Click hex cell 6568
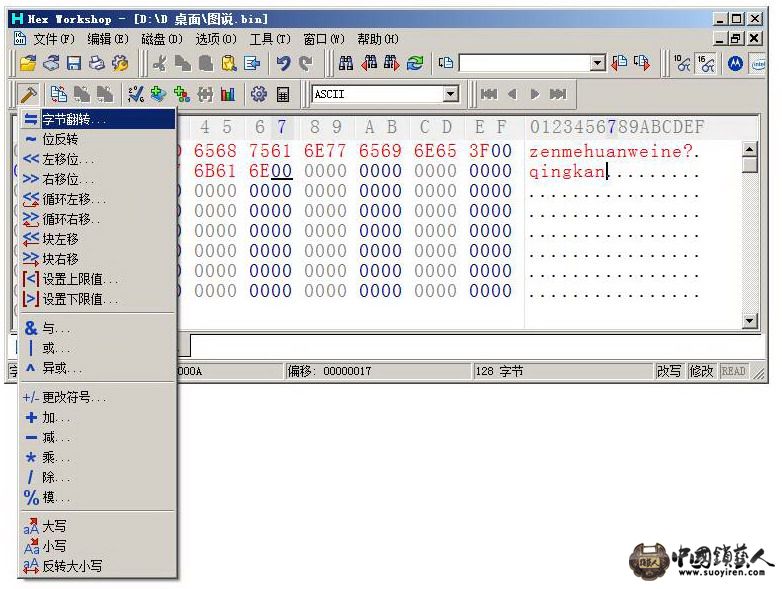 click(x=215, y=151)
